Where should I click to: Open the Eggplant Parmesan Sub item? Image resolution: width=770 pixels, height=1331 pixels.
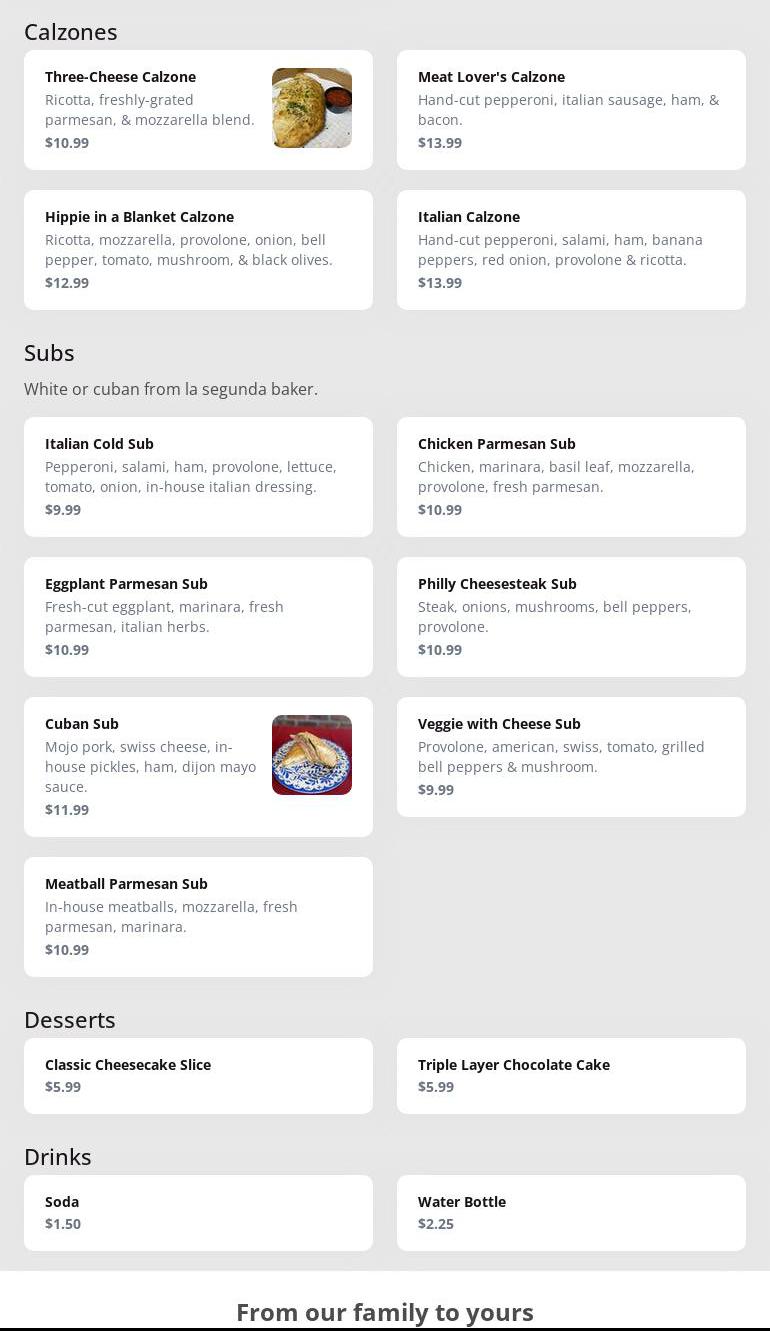[198, 617]
